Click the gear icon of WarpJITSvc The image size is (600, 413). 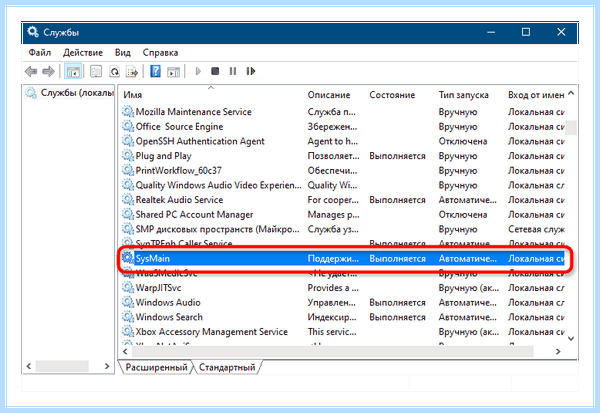click(128, 287)
